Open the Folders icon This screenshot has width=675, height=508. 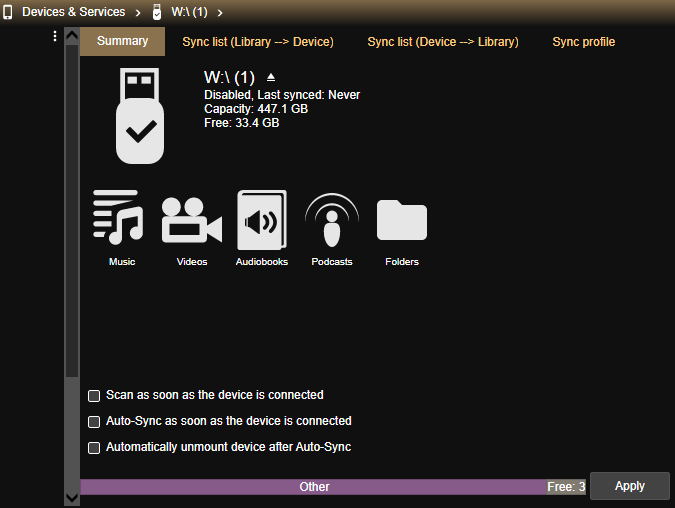coord(402,220)
